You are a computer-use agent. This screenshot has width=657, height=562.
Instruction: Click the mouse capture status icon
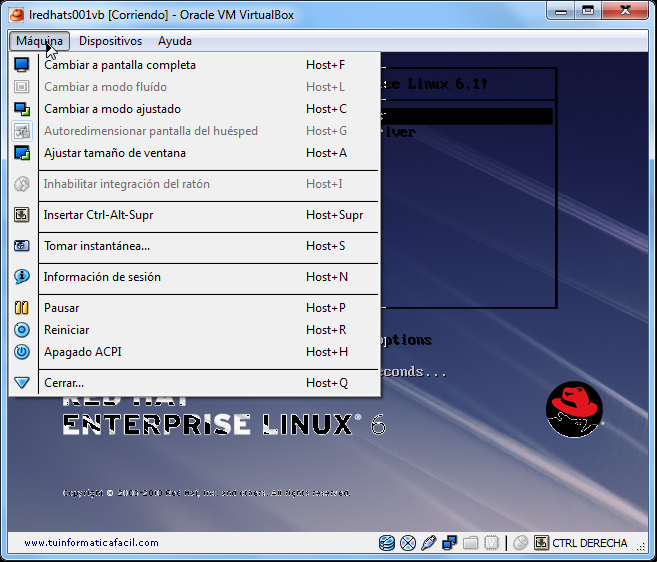520,543
